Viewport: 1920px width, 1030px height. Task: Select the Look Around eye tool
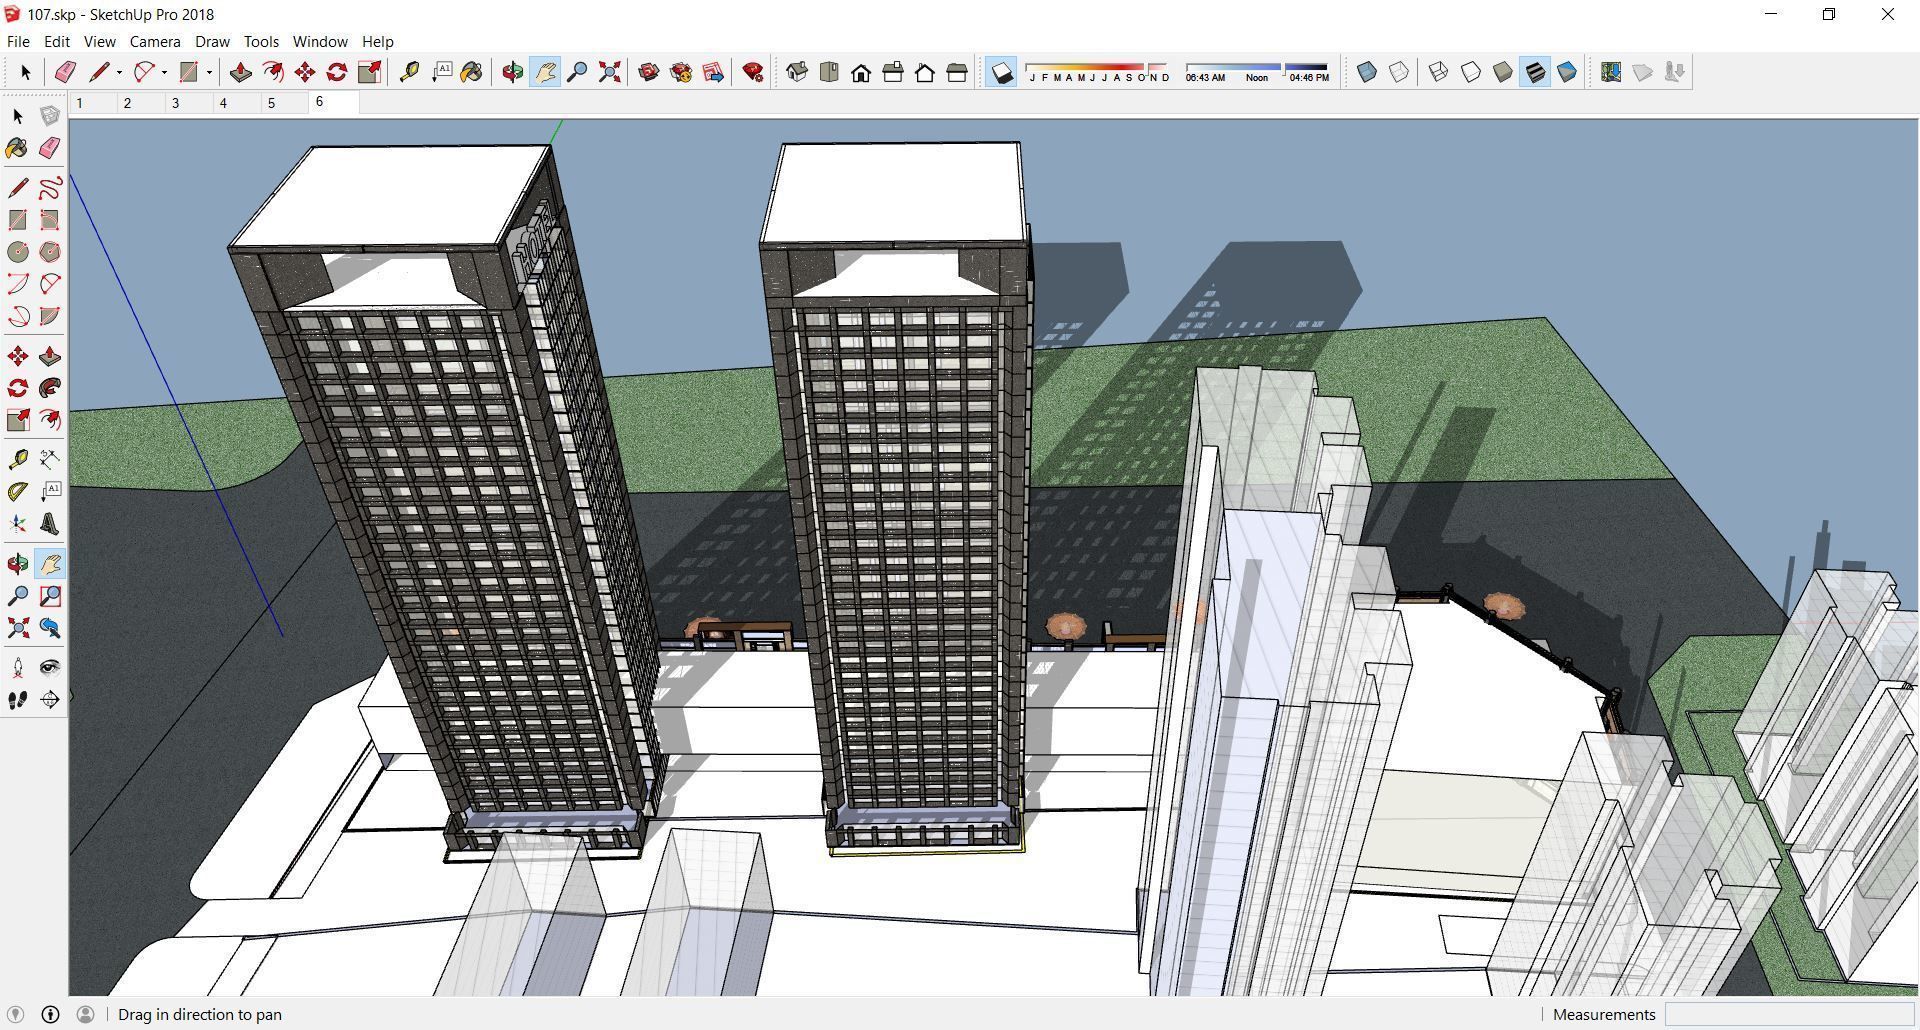pyautogui.click(x=50, y=667)
